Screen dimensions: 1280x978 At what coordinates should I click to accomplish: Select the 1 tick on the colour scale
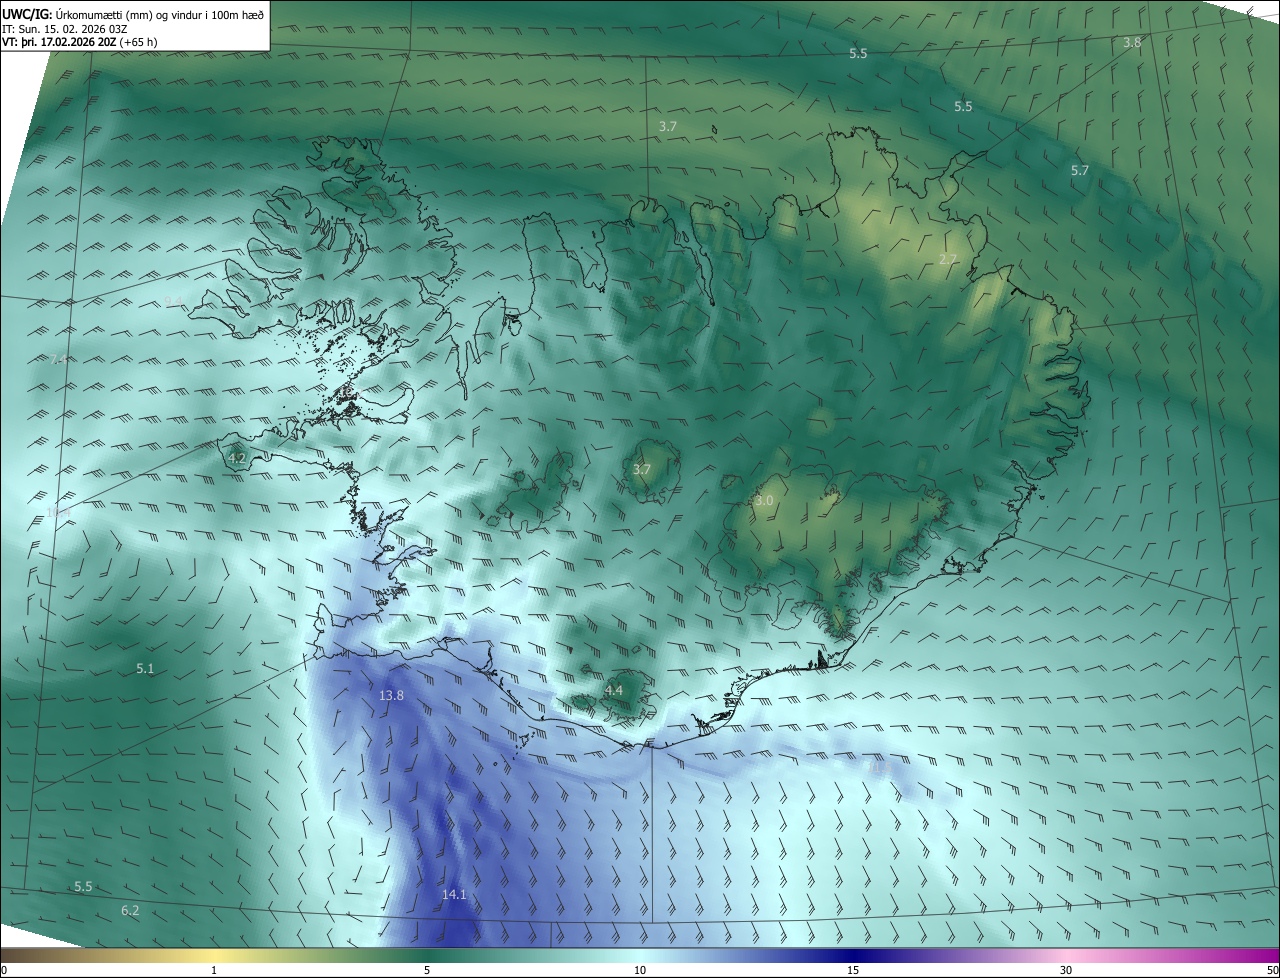pos(214,970)
